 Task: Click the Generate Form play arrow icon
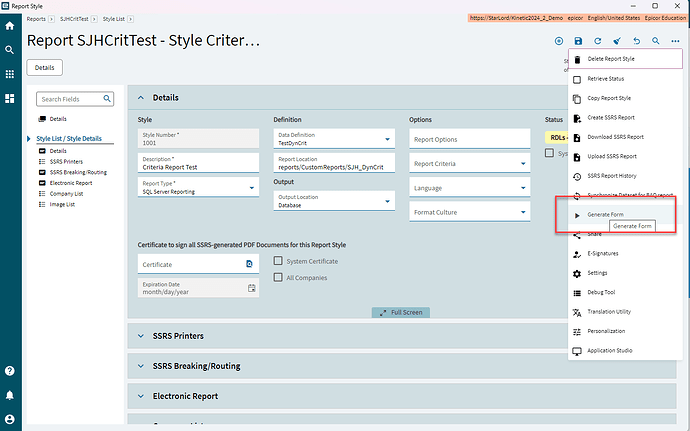pos(577,215)
